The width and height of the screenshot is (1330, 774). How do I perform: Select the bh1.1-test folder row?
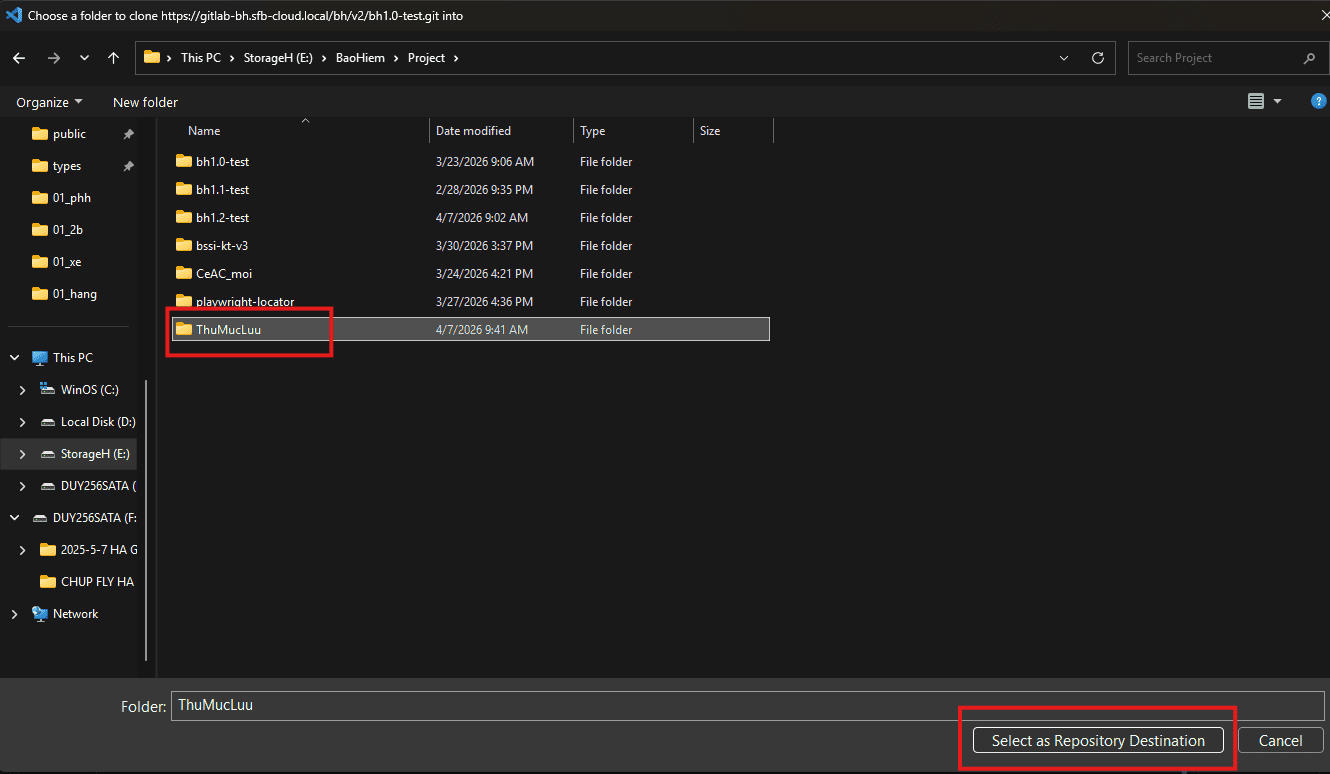click(x=471, y=189)
